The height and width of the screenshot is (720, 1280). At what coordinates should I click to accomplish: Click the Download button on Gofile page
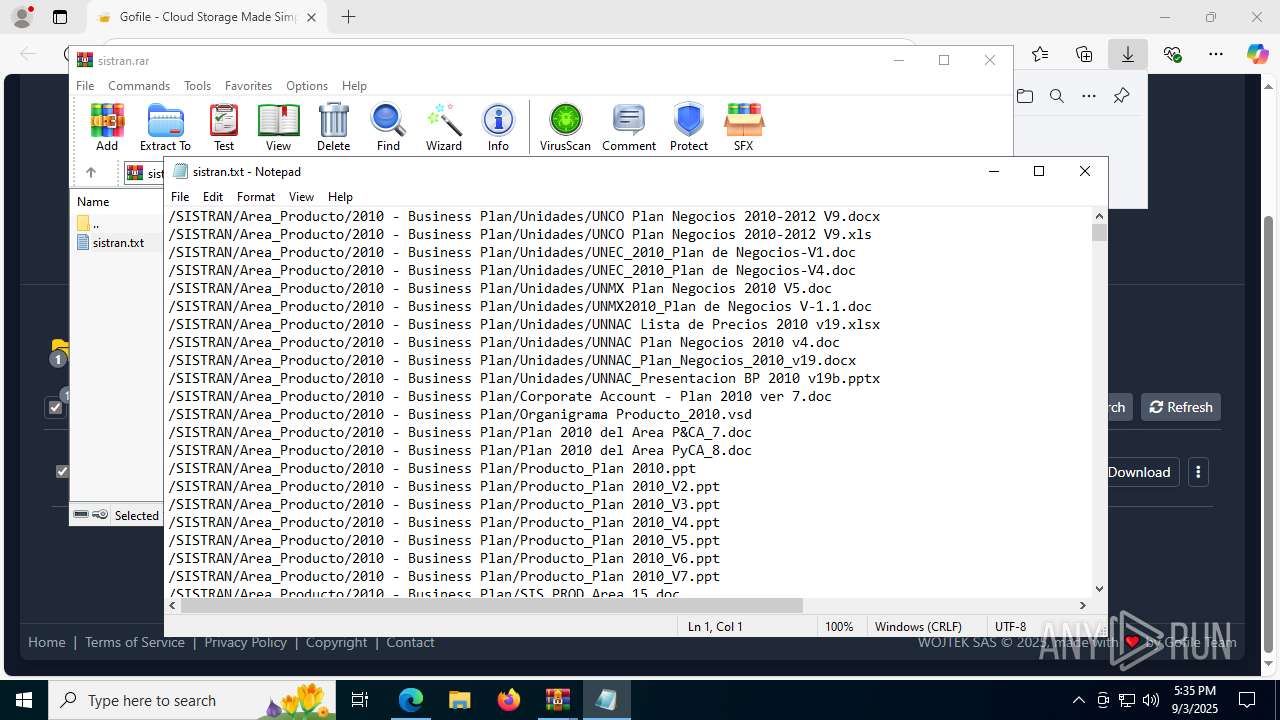(1139, 472)
